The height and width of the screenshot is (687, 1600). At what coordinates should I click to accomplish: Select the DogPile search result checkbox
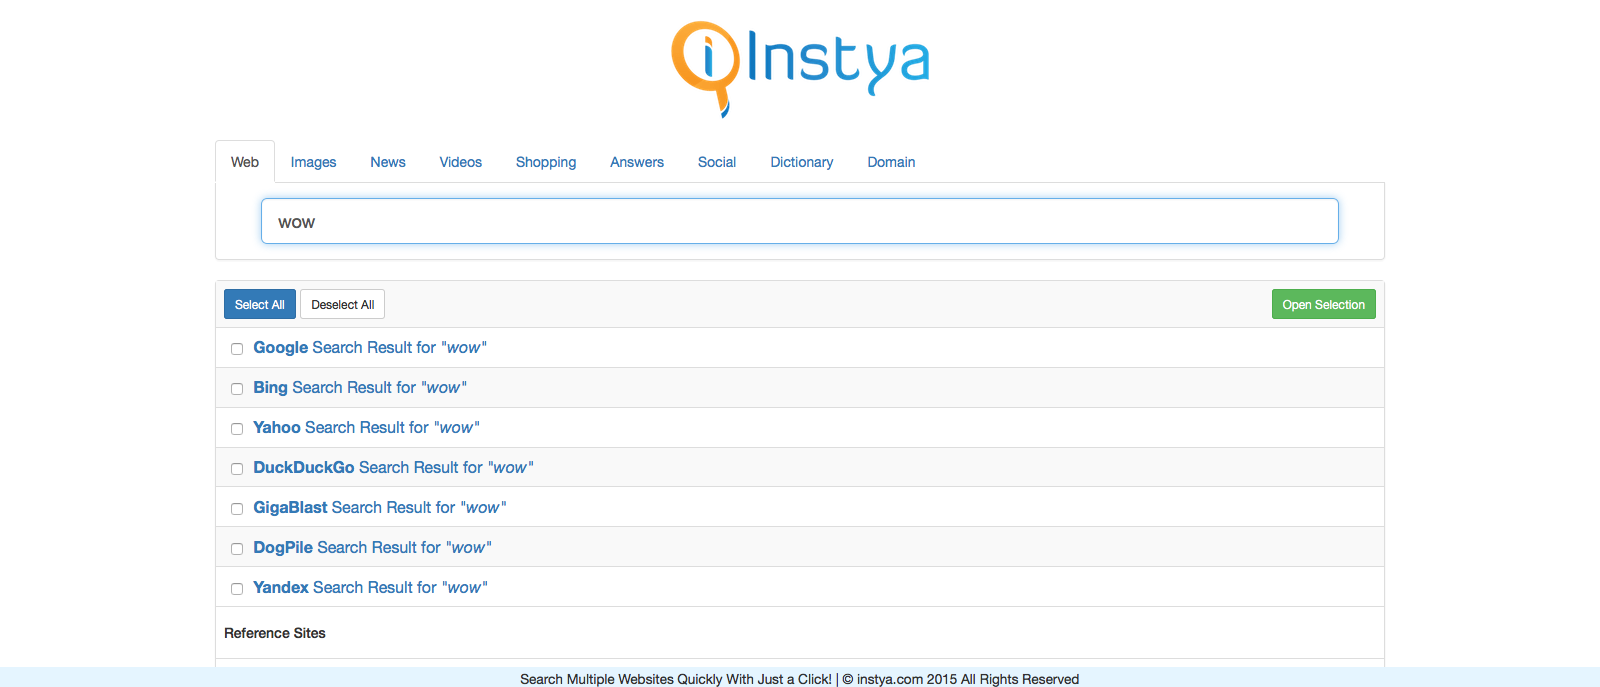click(237, 549)
